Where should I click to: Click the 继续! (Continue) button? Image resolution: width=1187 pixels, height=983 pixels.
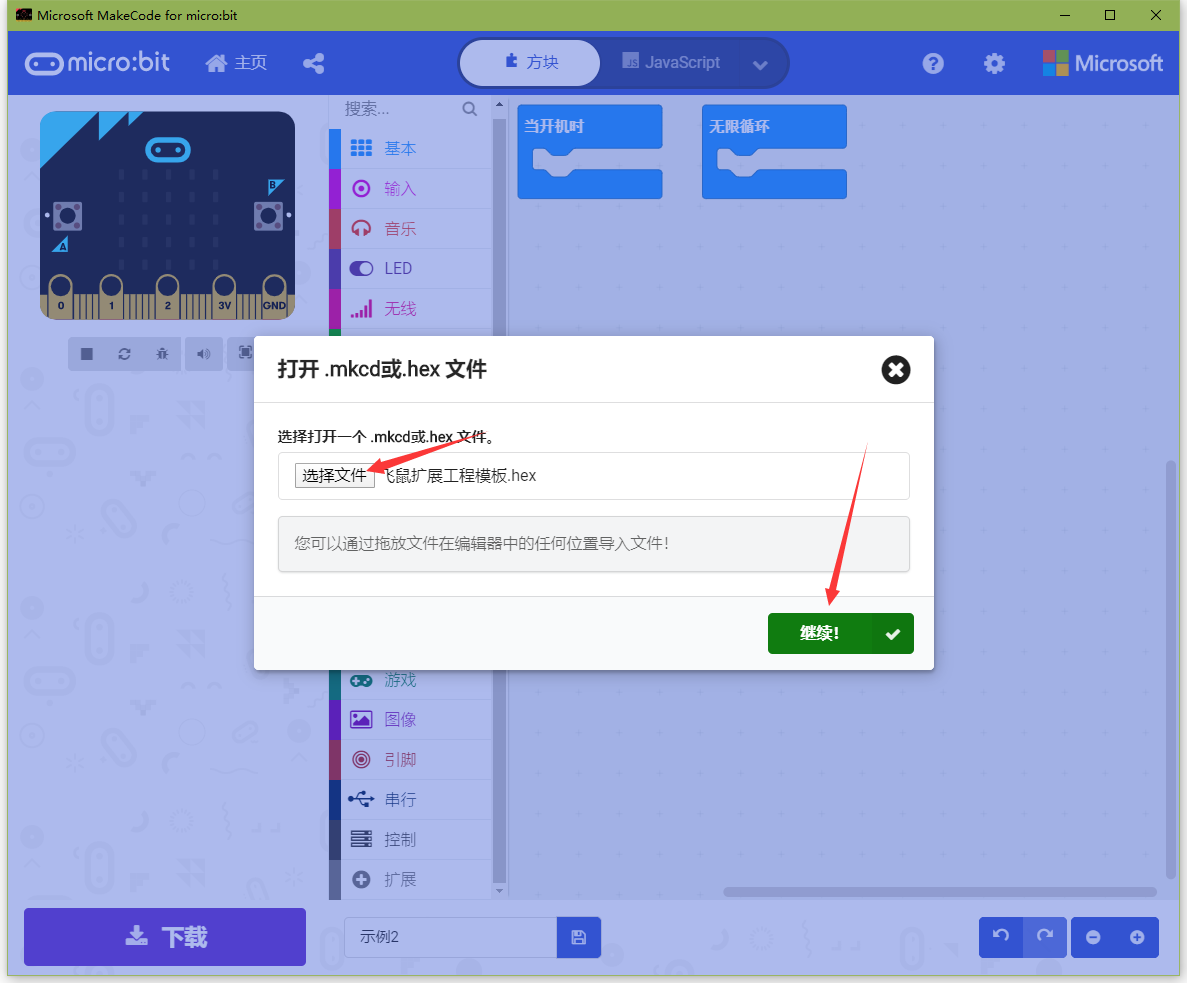coord(840,633)
